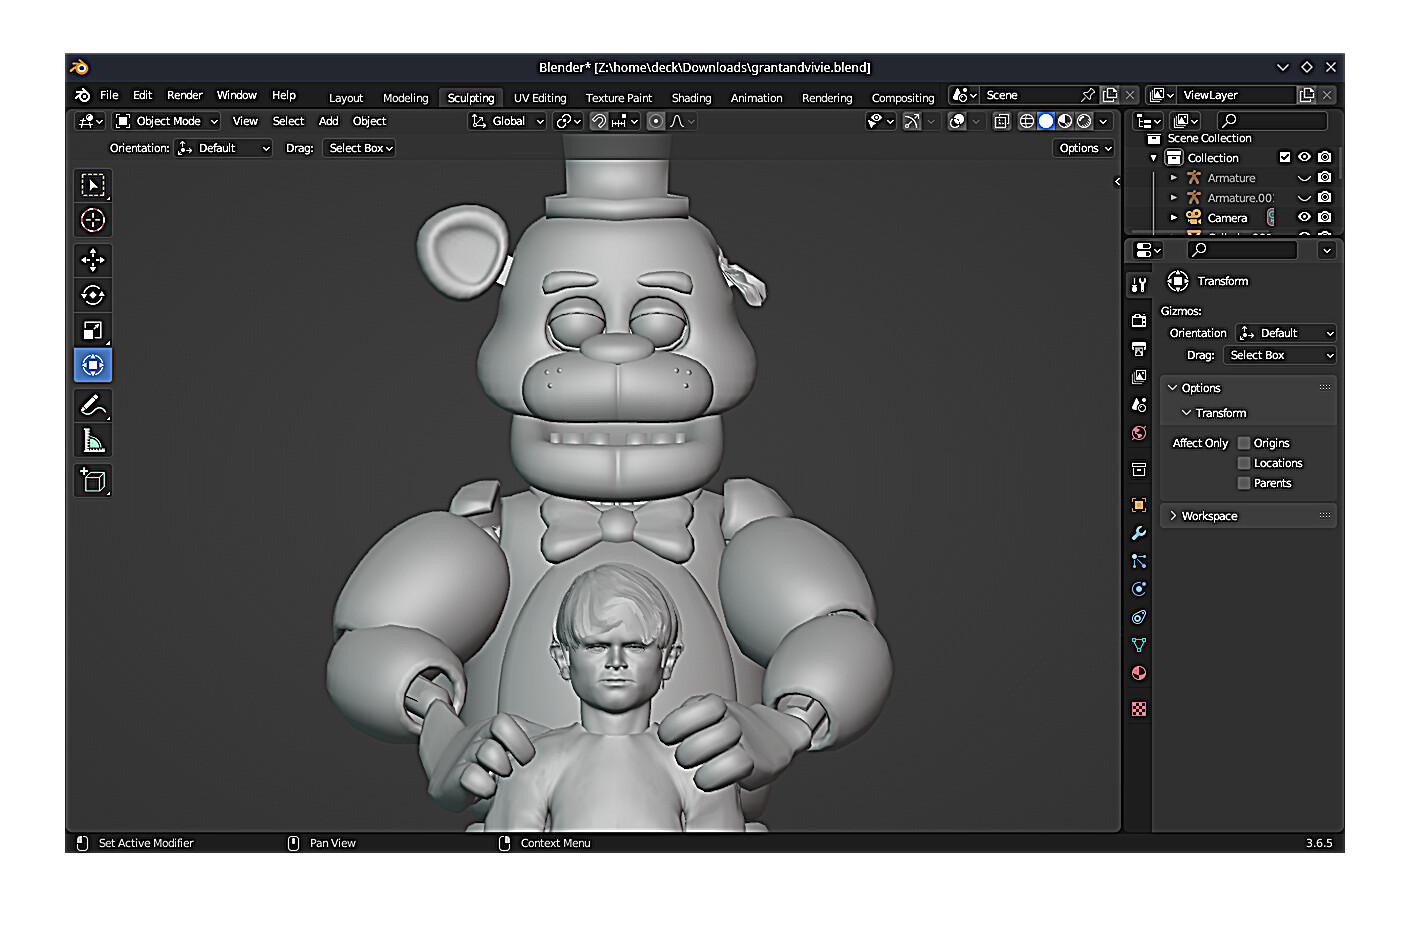Open Global transform orientation dropdown

pos(507,121)
